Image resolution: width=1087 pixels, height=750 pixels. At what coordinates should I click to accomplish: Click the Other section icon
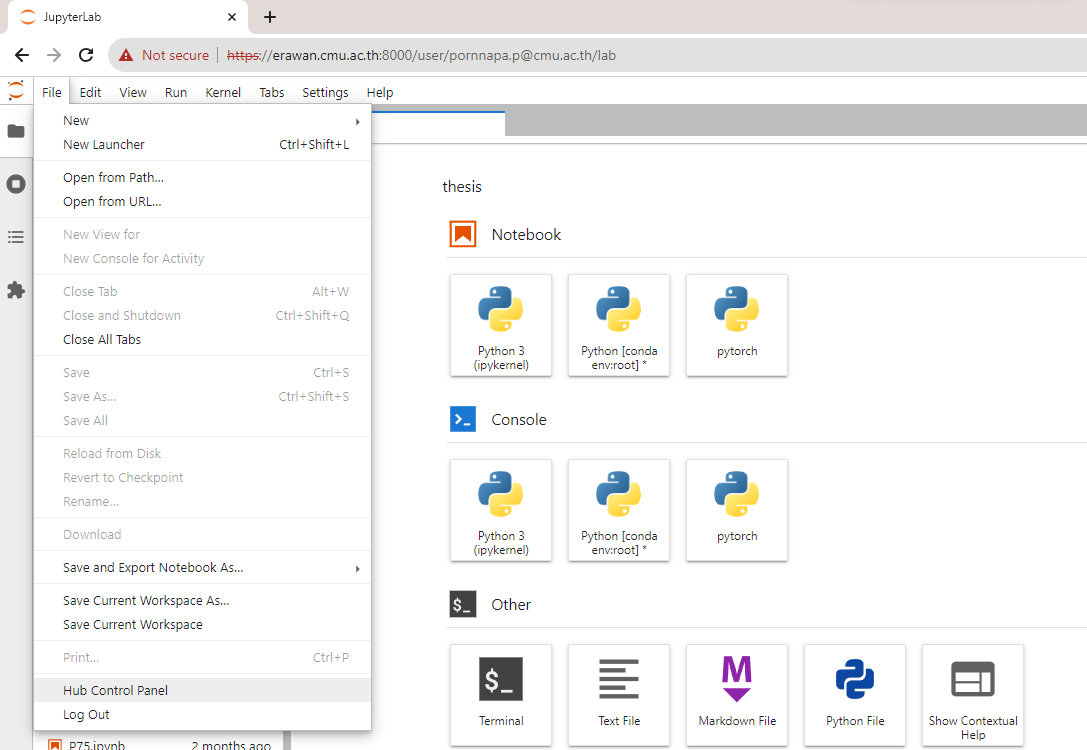(x=462, y=604)
